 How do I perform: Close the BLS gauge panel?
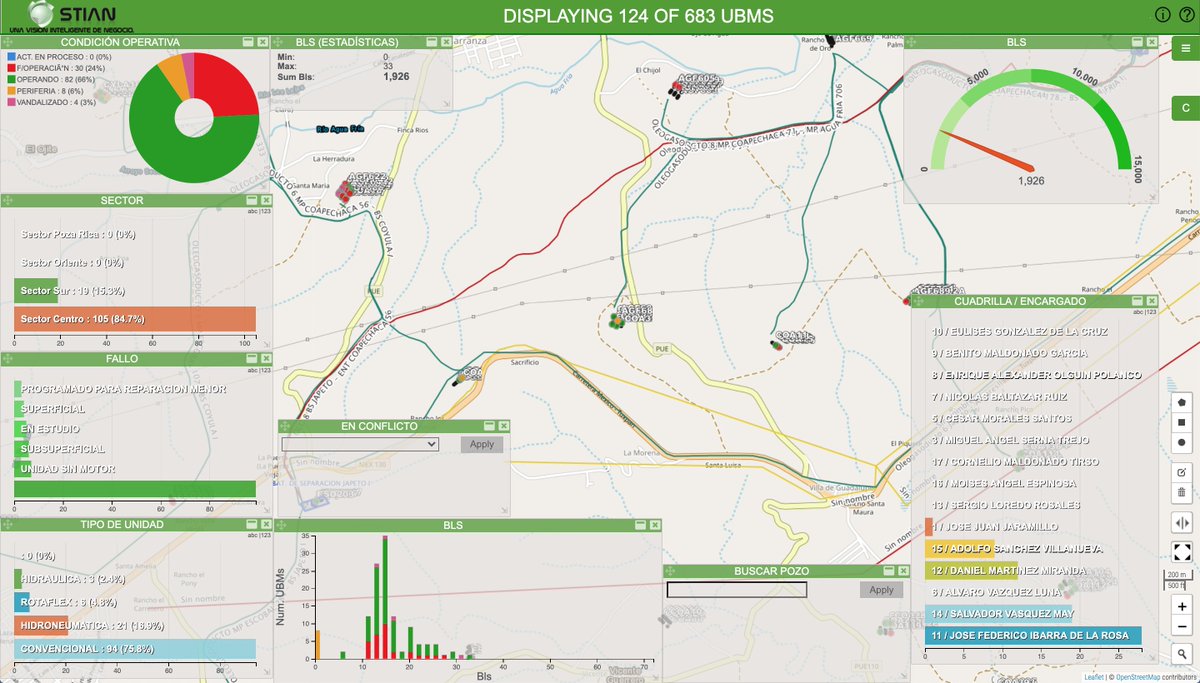coord(1151,42)
